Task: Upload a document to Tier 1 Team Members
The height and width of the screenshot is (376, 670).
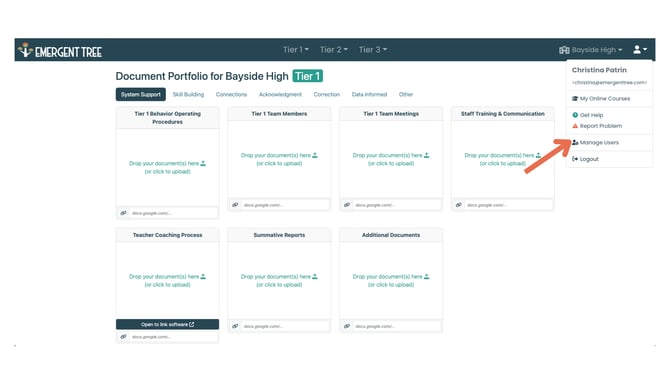Action: 279,159
